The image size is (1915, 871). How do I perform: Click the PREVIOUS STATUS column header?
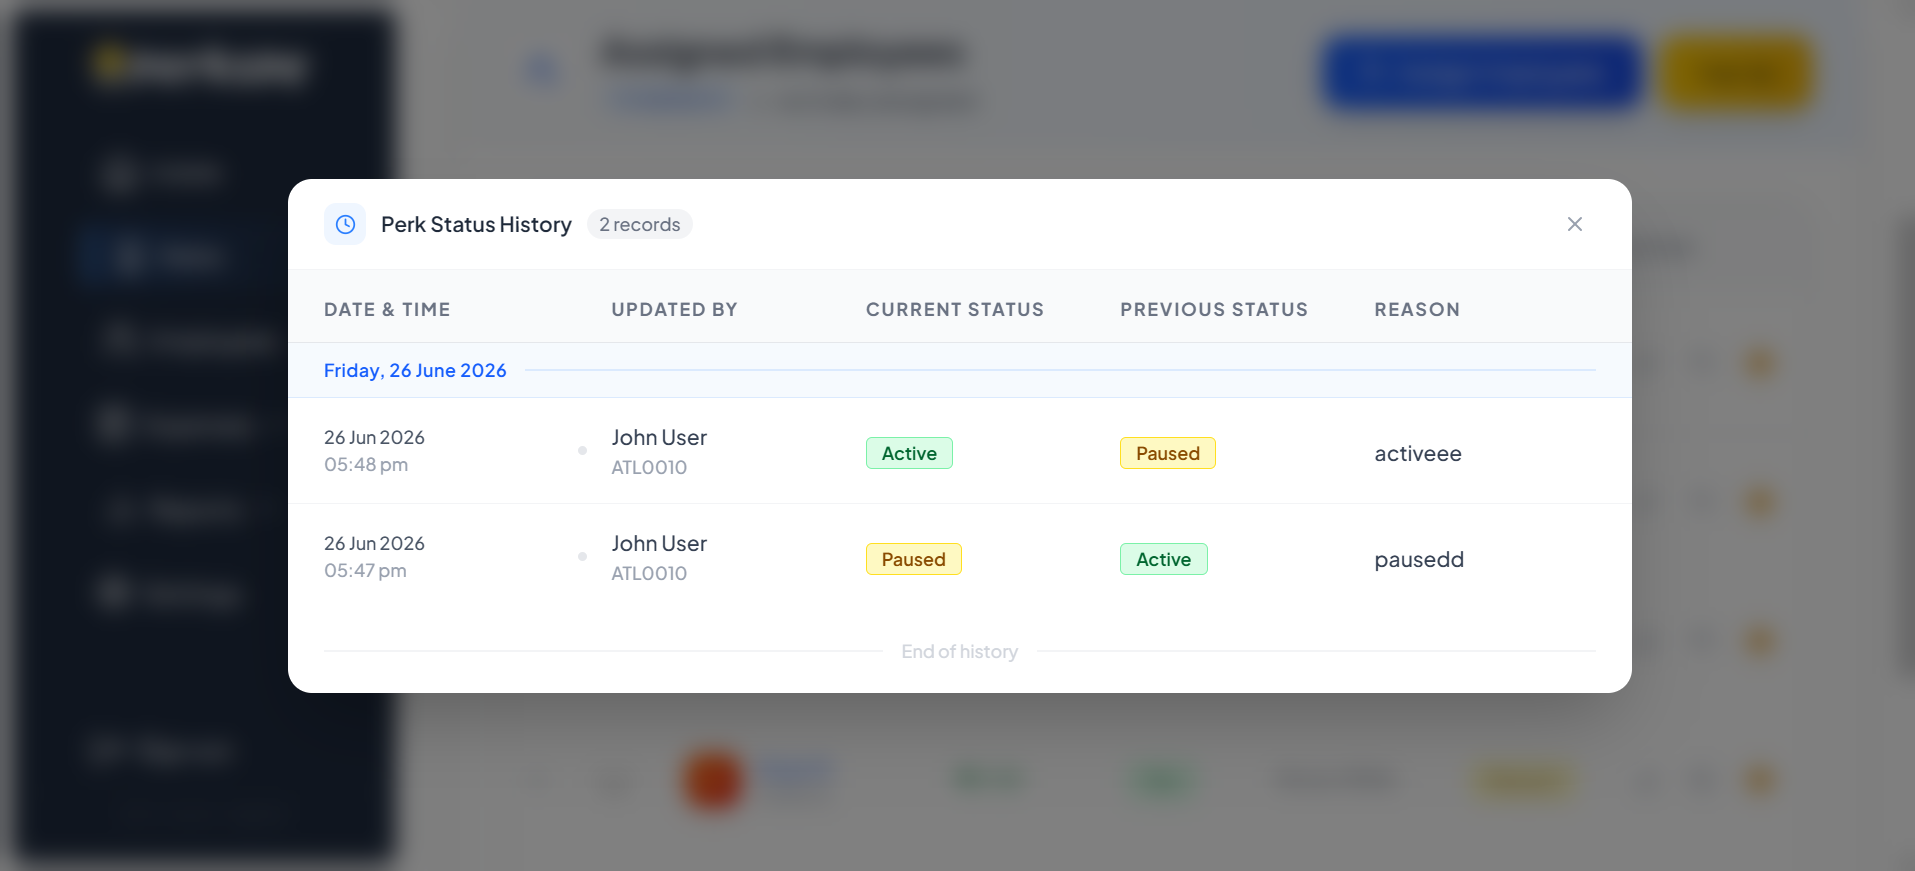click(1214, 310)
